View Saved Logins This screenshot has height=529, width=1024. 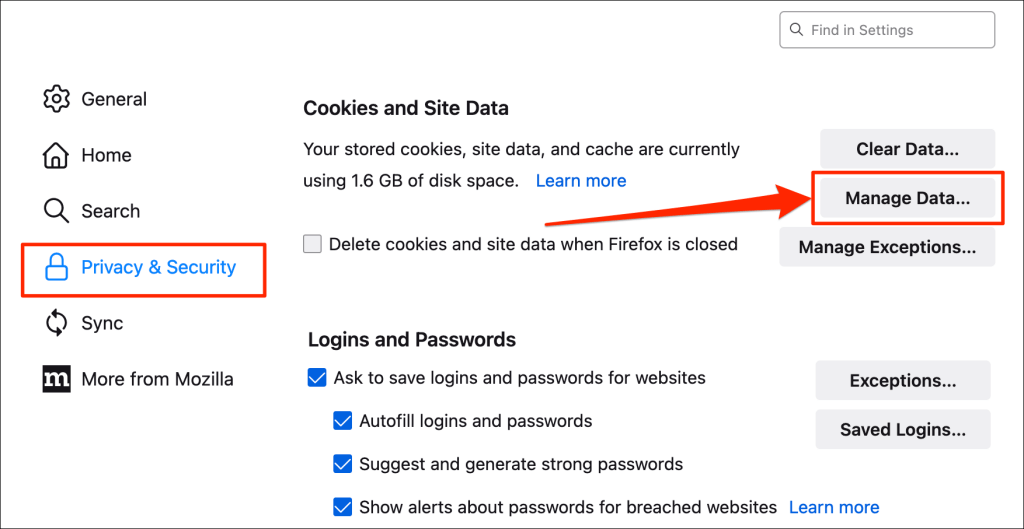[903, 430]
